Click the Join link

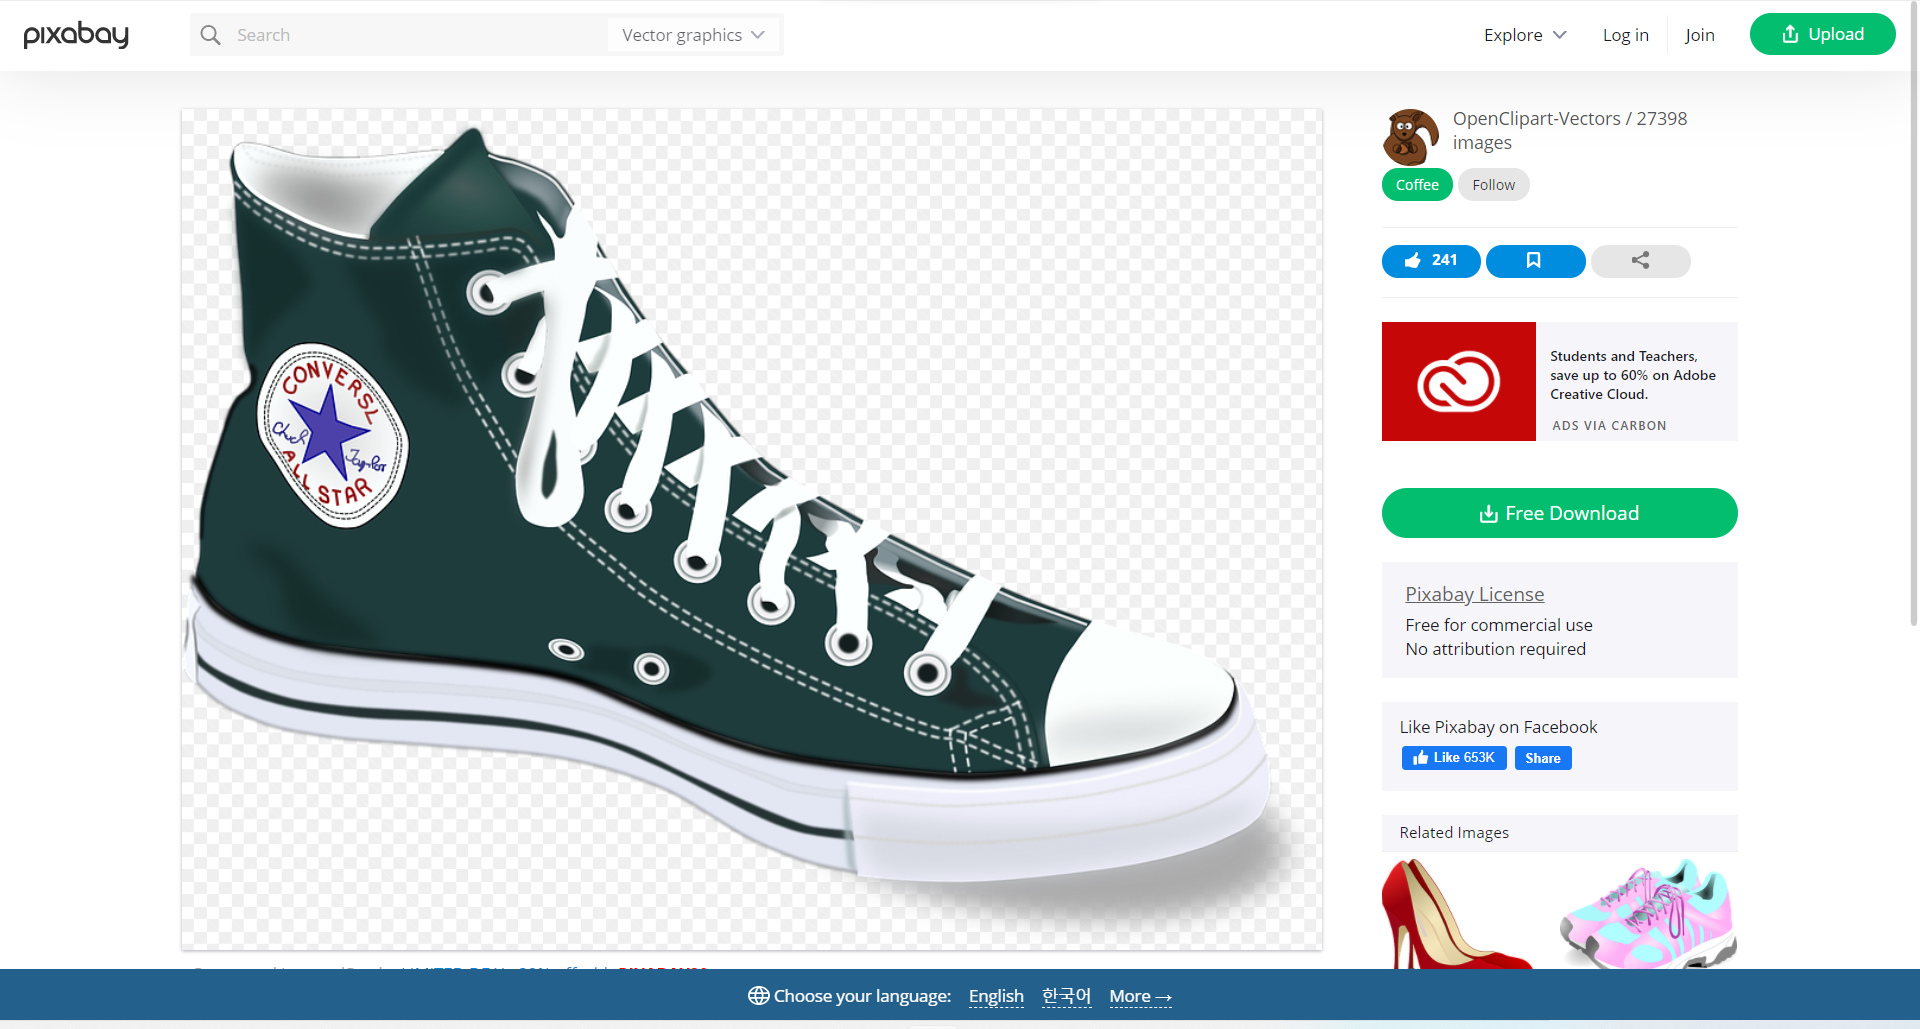pyautogui.click(x=1699, y=35)
